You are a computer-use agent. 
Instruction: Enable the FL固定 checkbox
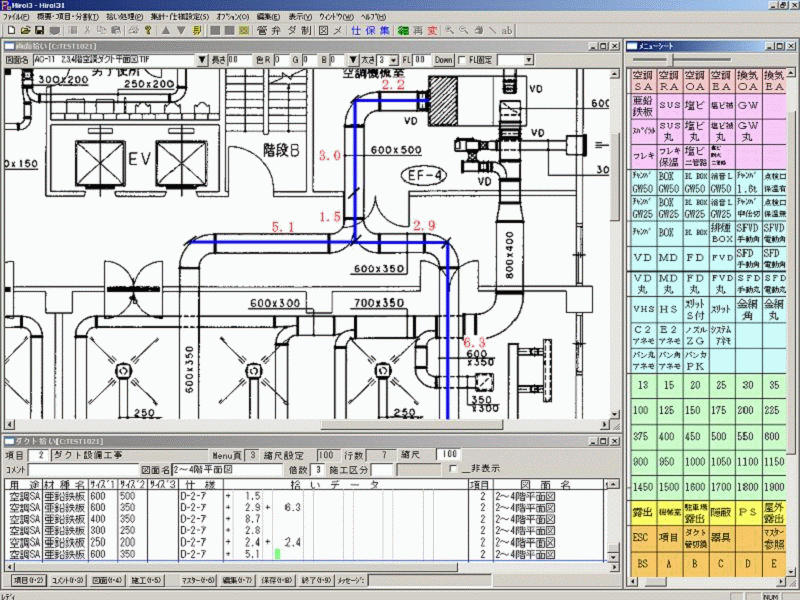(x=462, y=60)
